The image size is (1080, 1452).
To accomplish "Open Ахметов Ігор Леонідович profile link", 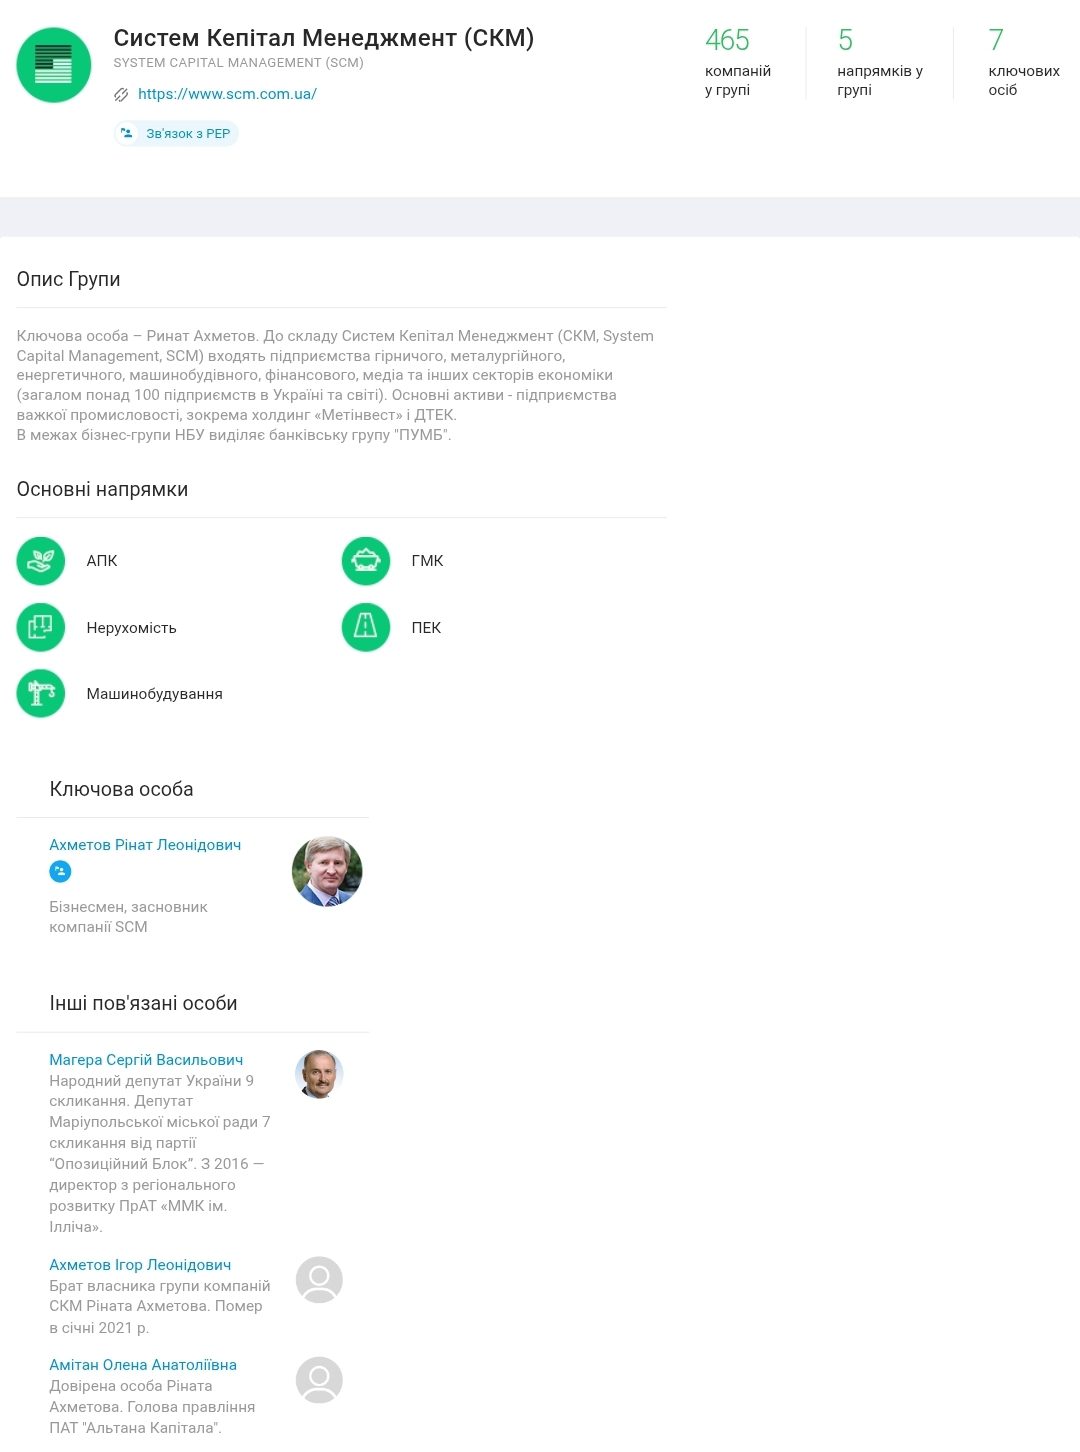I will point(140,1265).
